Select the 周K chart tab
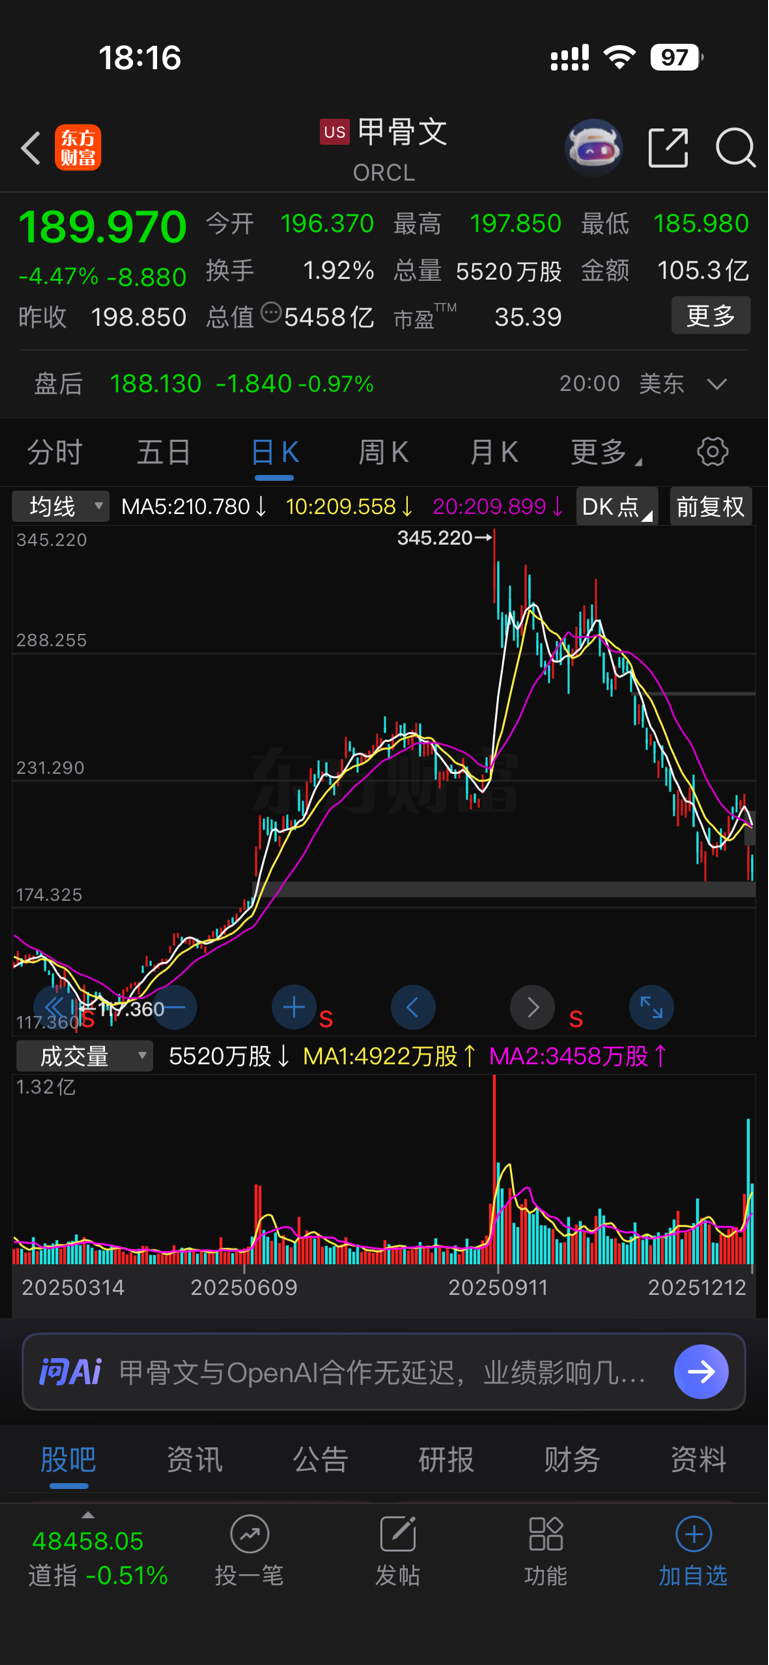Viewport: 769px width, 1665px height. pos(384,452)
